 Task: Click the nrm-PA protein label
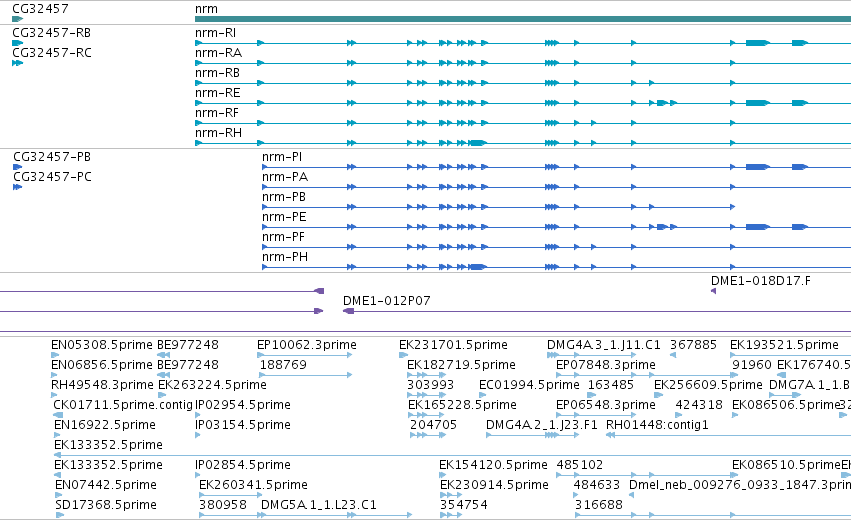tap(284, 177)
